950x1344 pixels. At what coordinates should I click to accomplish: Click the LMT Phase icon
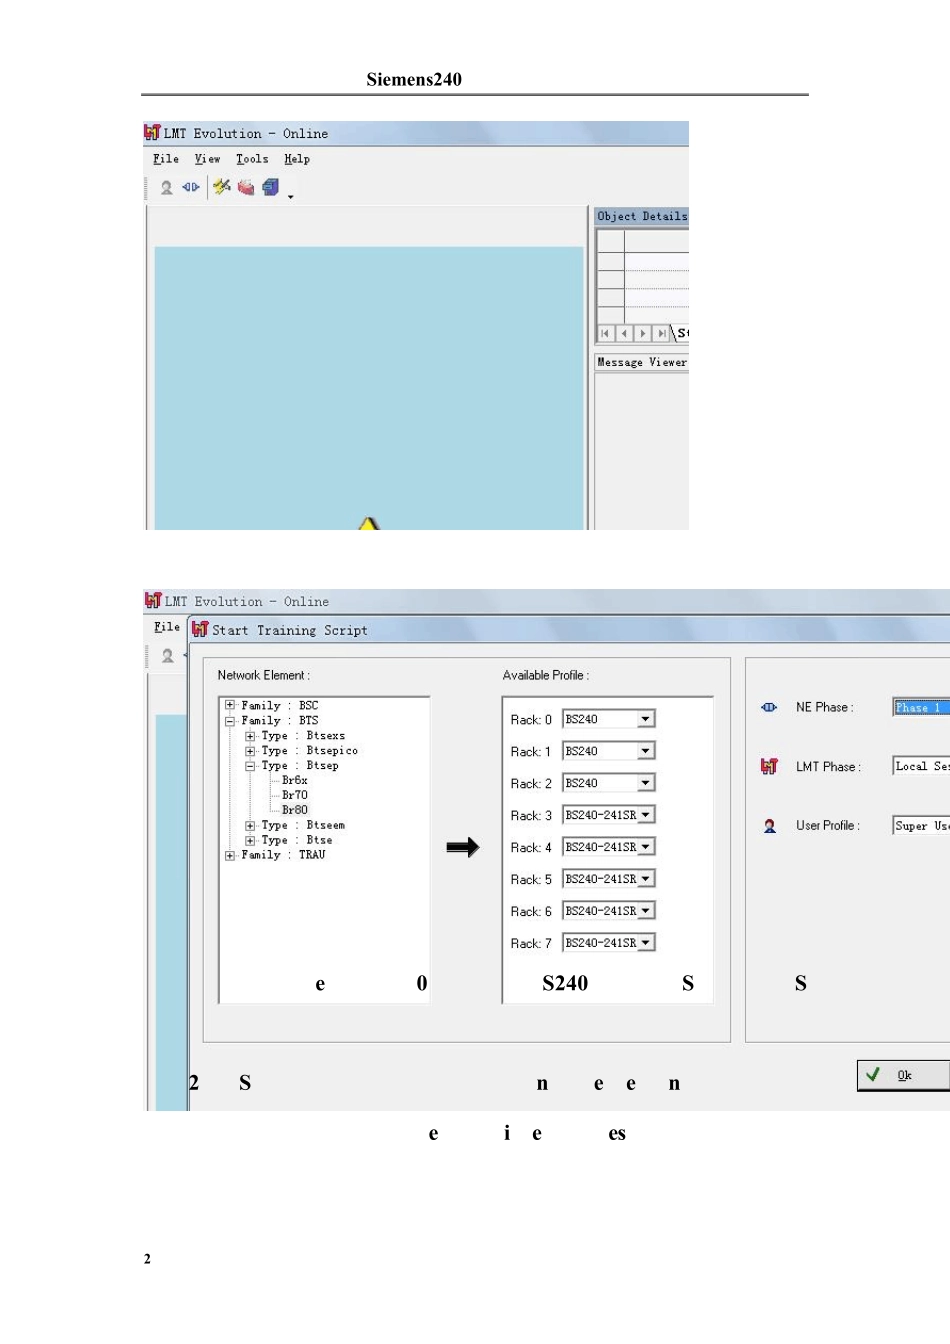click(x=769, y=766)
